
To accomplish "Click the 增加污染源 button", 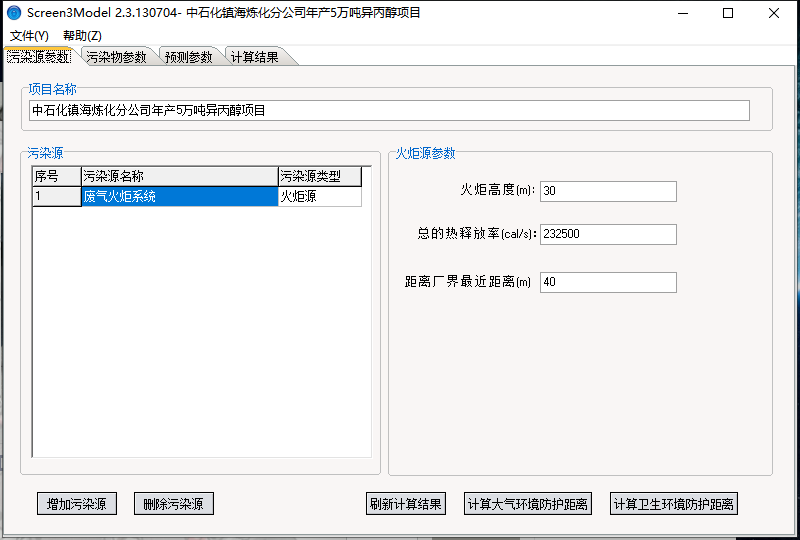I will pyautogui.click(x=77, y=504).
